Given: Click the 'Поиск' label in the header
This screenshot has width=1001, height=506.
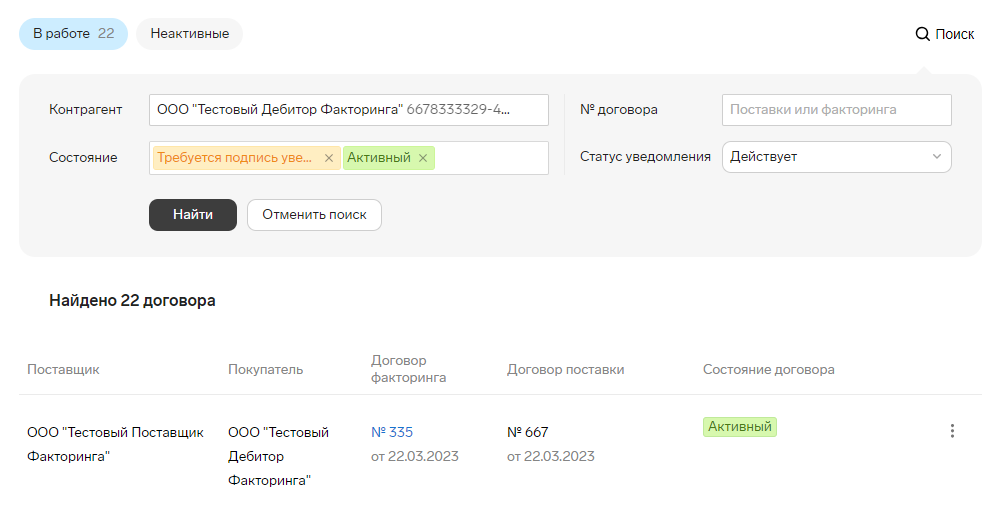Looking at the screenshot, I should click(954, 34).
